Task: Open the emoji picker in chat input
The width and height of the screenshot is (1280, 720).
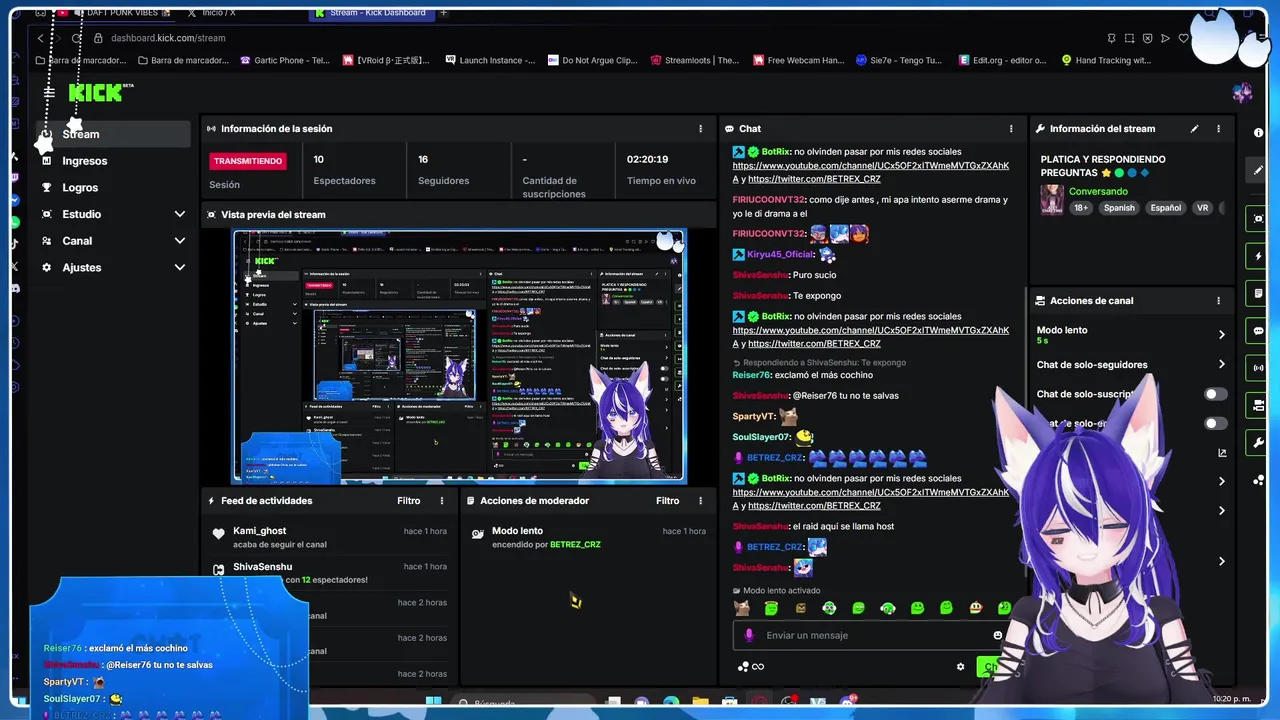Action: (997, 635)
